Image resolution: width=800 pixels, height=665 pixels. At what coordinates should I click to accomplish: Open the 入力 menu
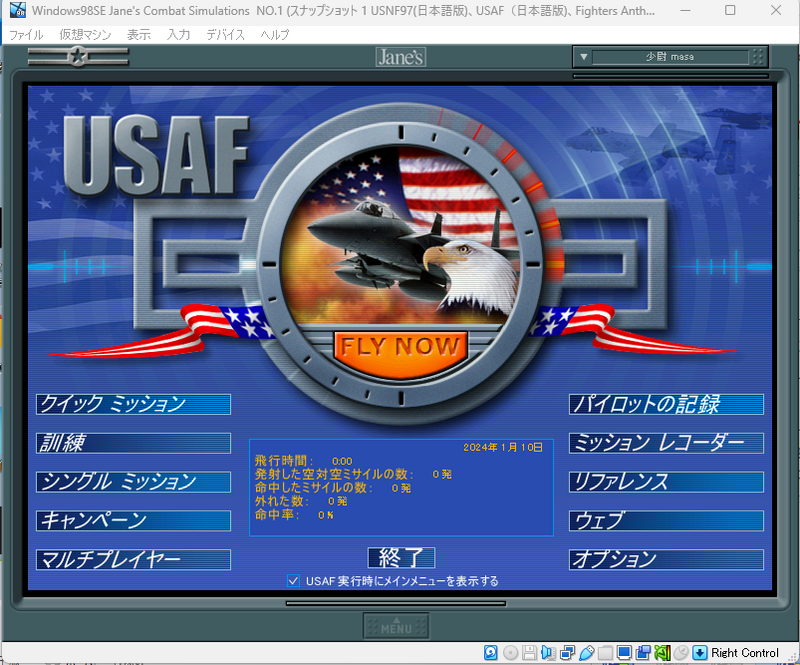pyautogui.click(x=179, y=35)
